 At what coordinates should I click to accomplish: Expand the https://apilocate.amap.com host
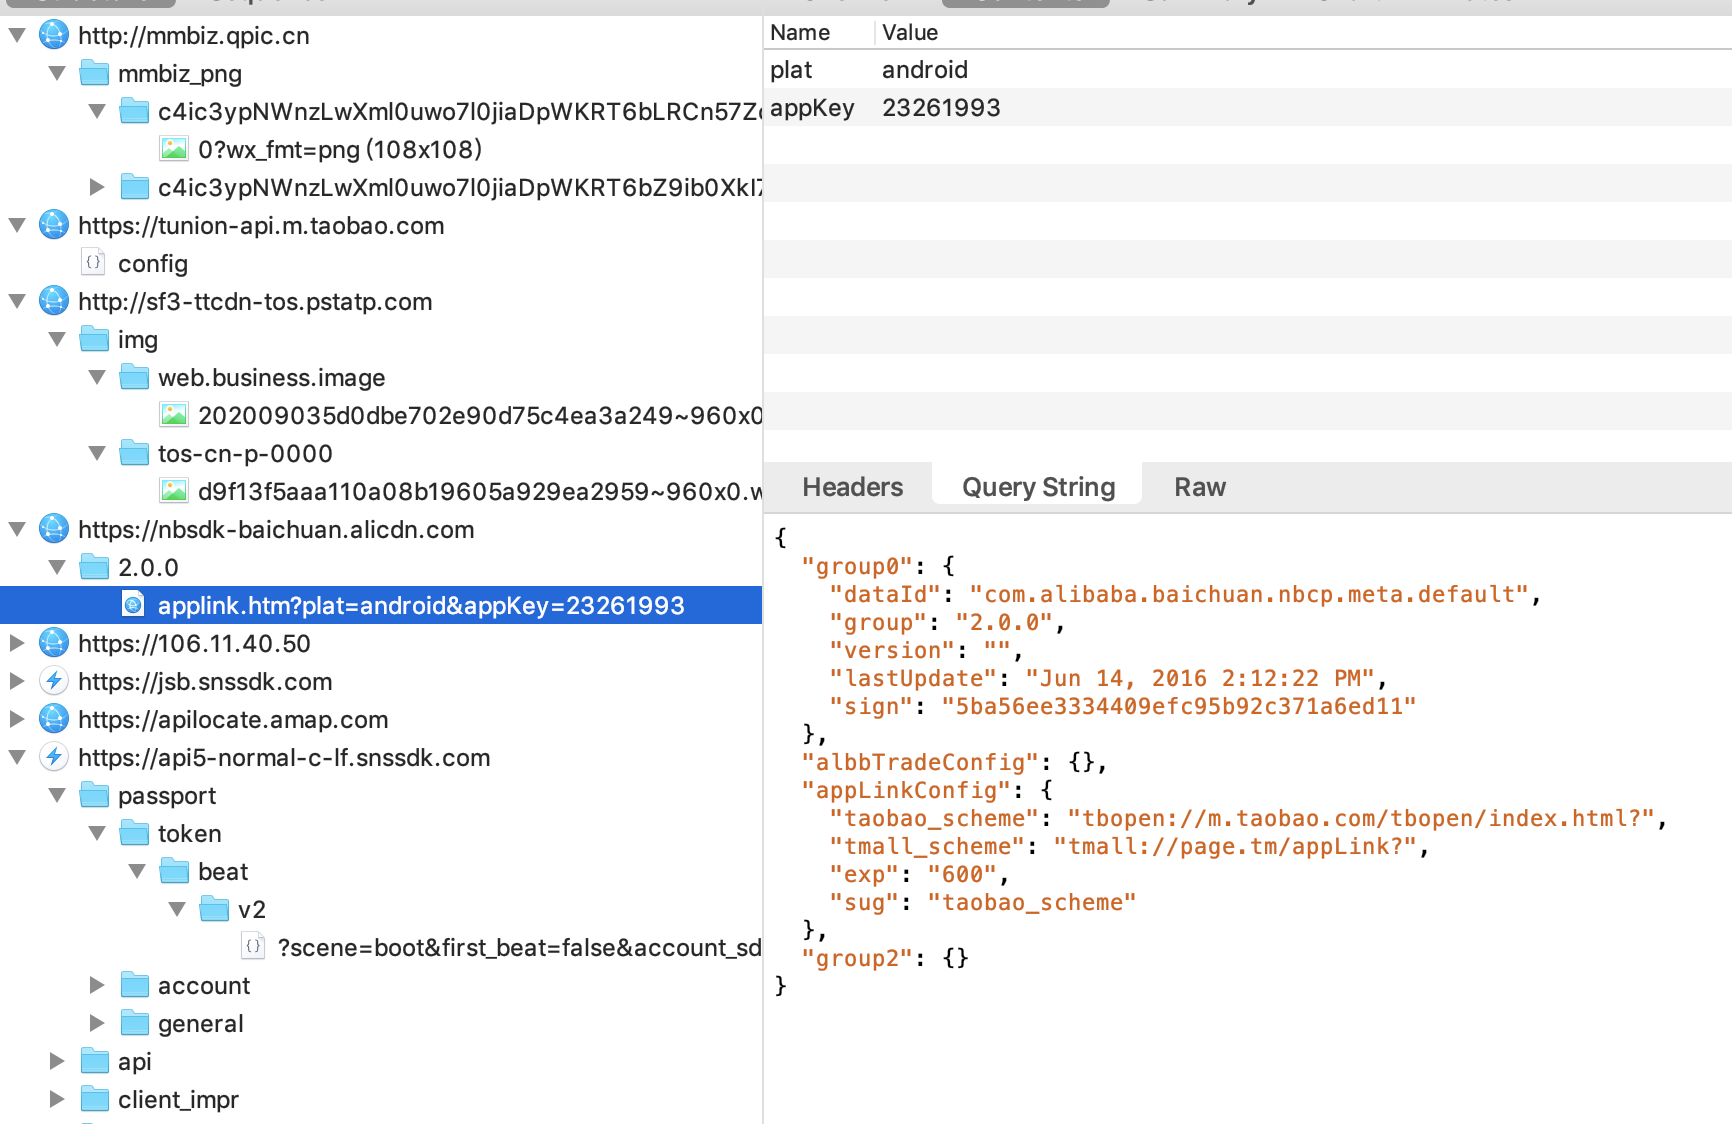click(x=17, y=719)
